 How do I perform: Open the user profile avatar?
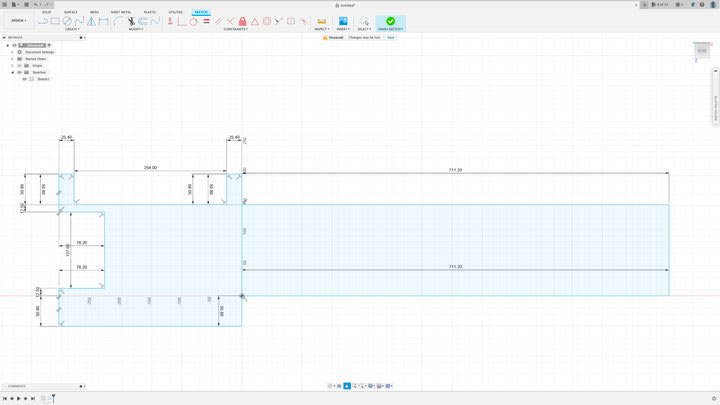(713, 5)
